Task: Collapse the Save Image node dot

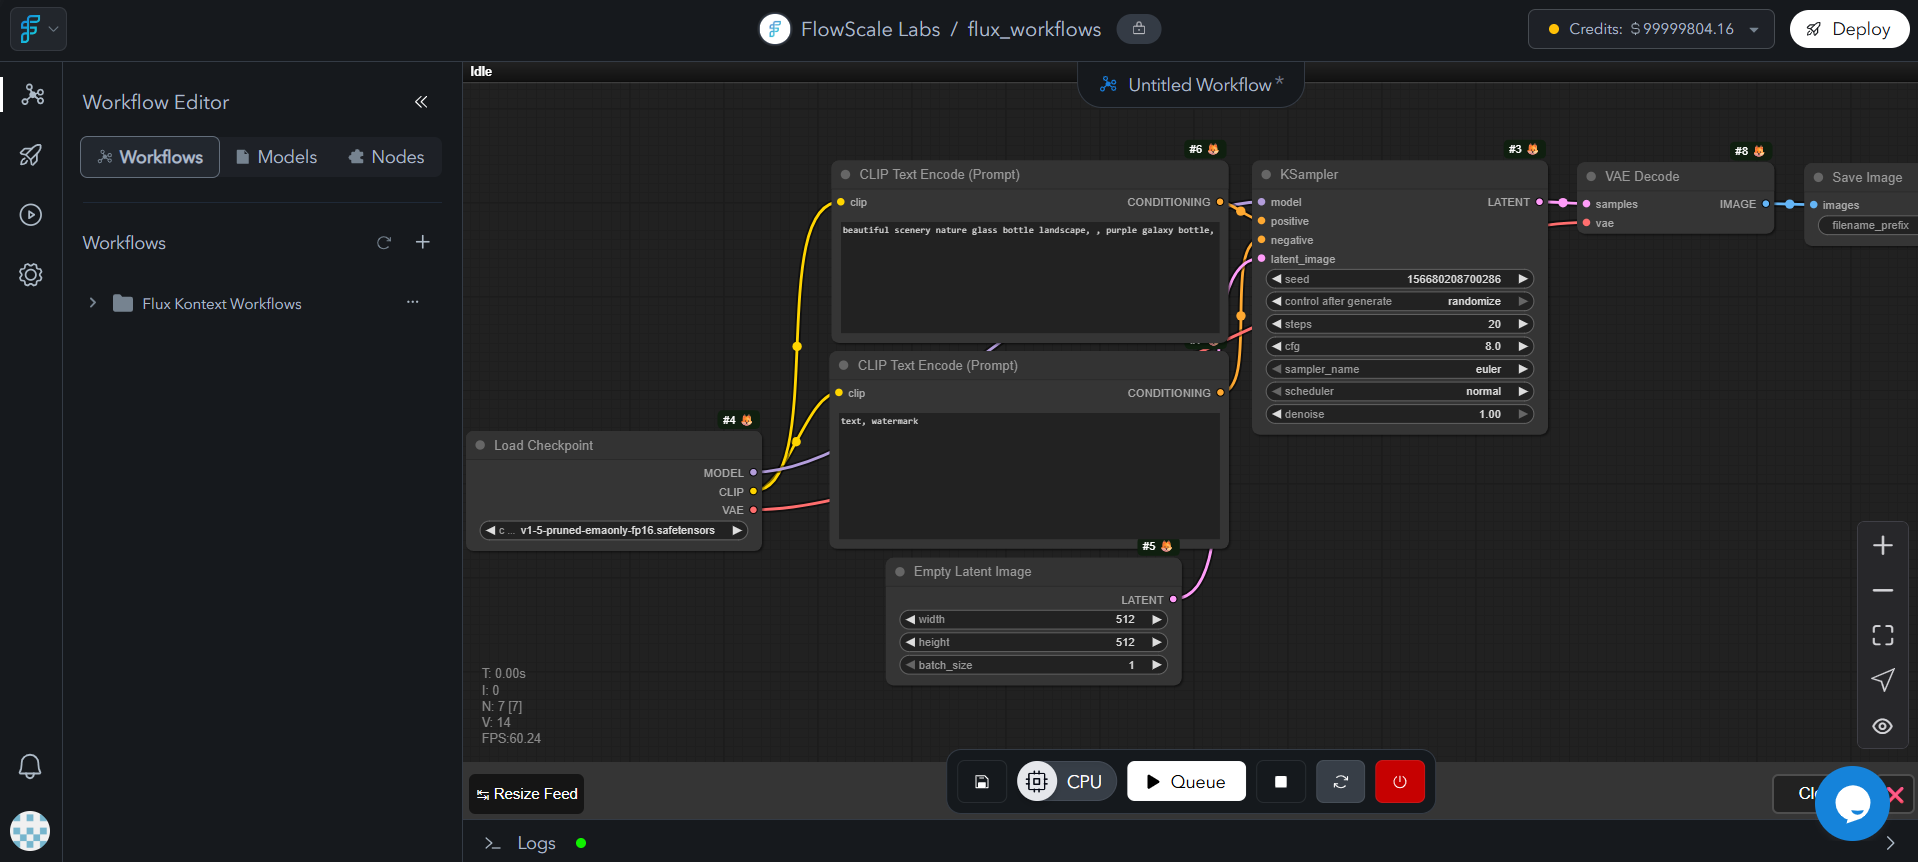Action: 1818,177
